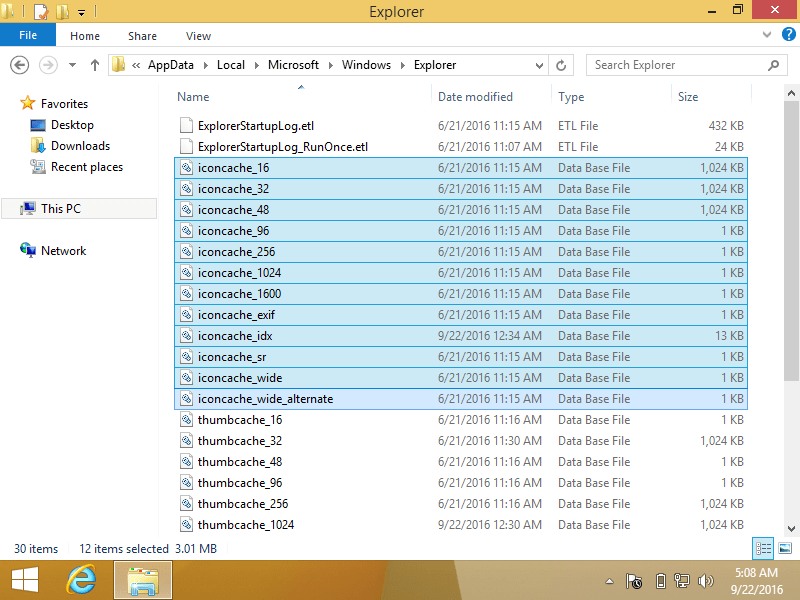The width and height of the screenshot is (800, 600).
Task: Open the Action Center flag icon
Action: (634, 580)
